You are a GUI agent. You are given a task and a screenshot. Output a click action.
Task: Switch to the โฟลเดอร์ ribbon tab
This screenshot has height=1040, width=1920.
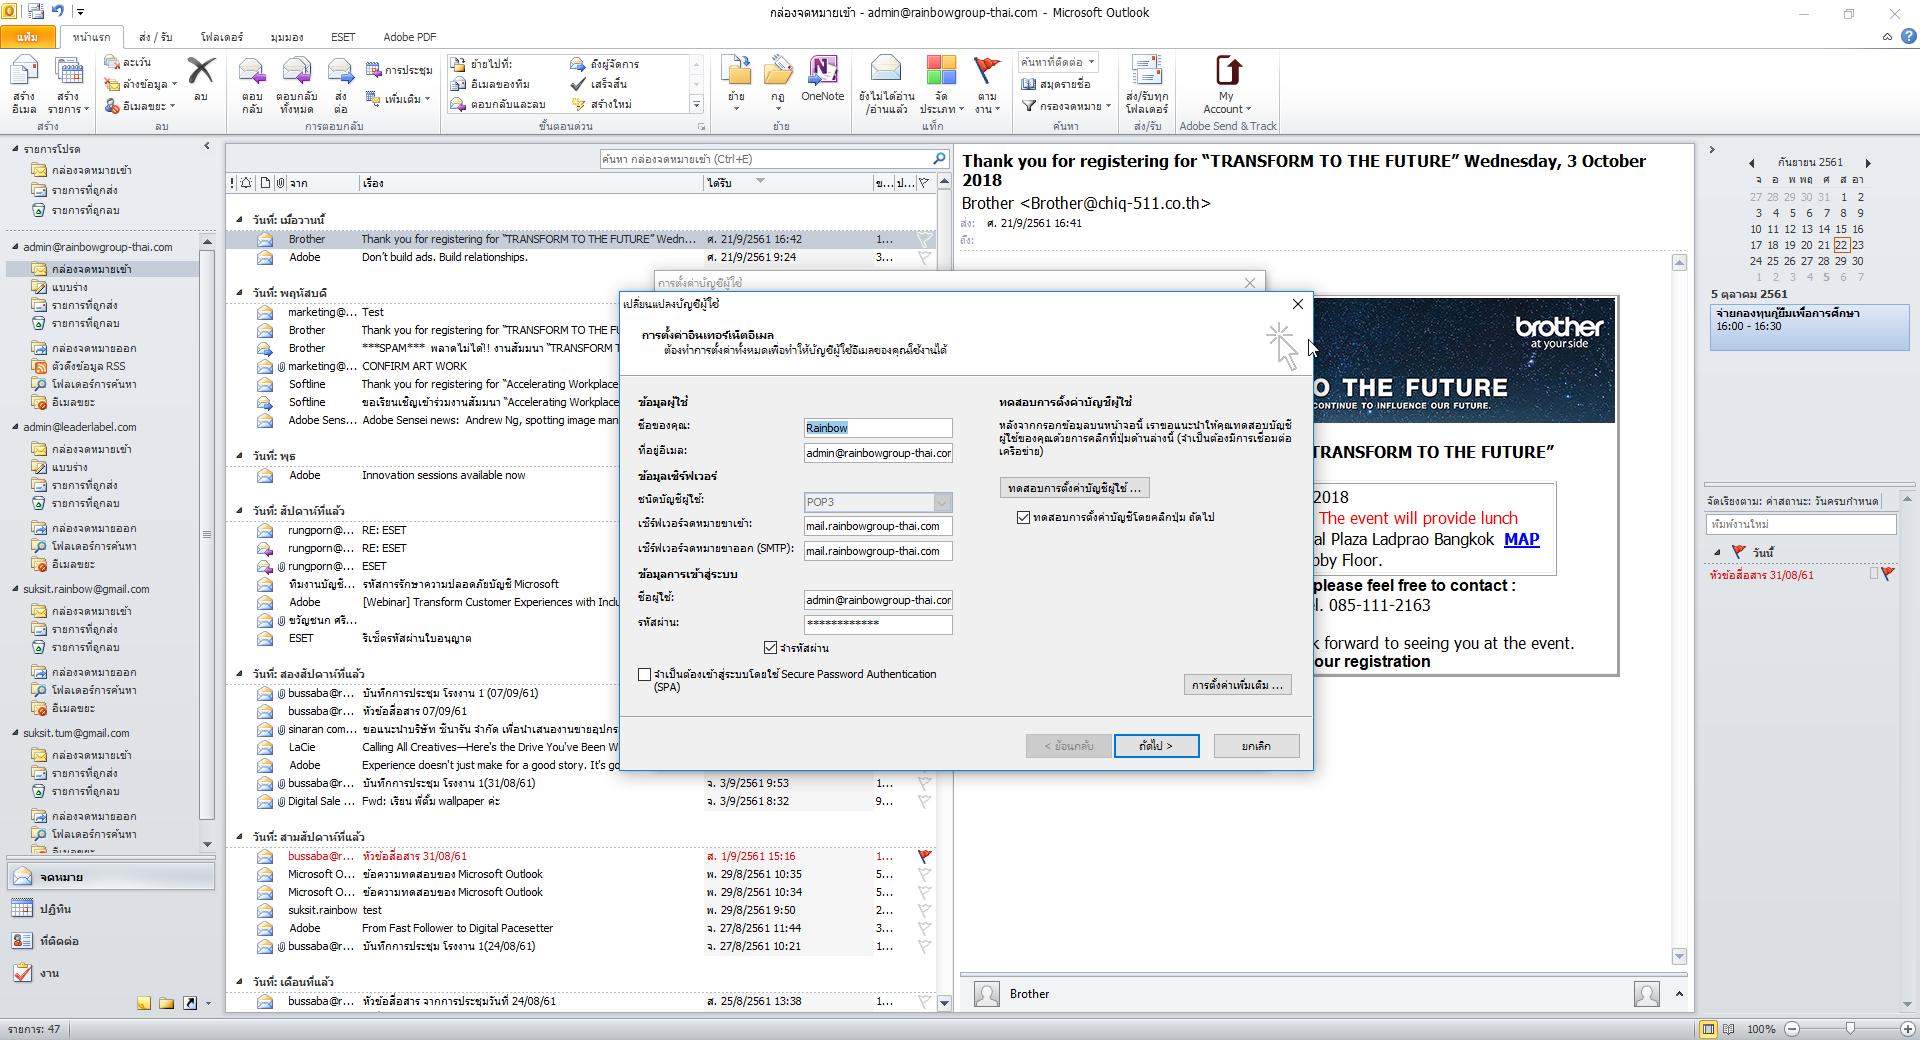[x=222, y=37]
